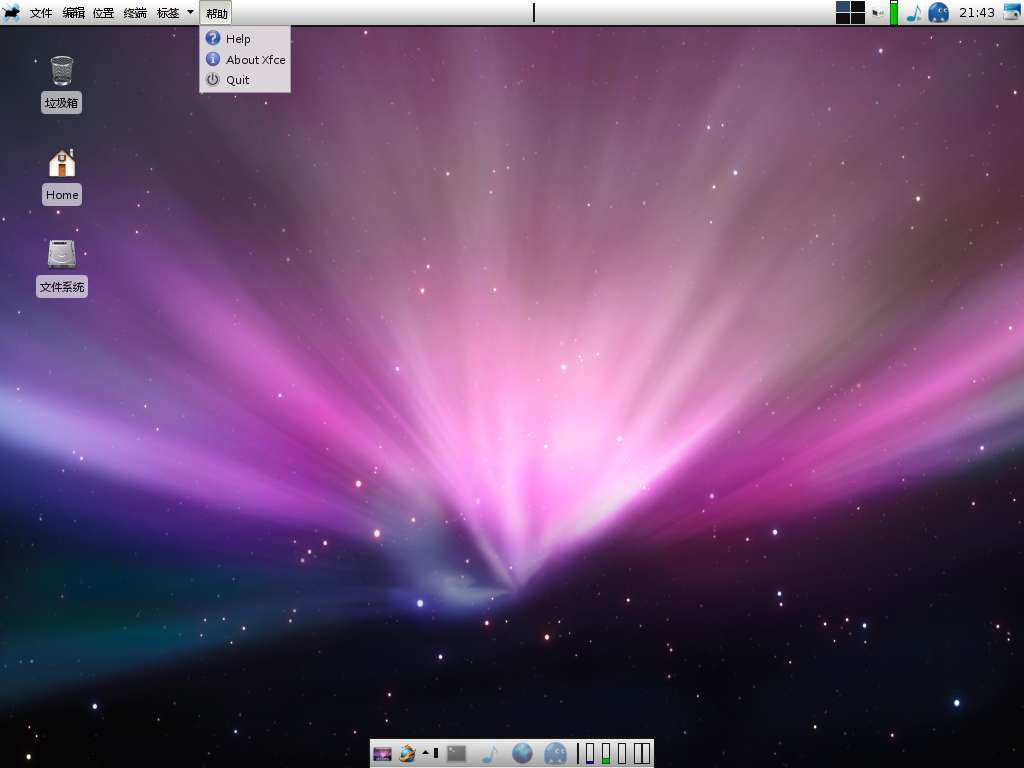Select the 文件系统 drive desktop icon
Image resolution: width=1024 pixels, height=768 pixels.
(x=62, y=268)
